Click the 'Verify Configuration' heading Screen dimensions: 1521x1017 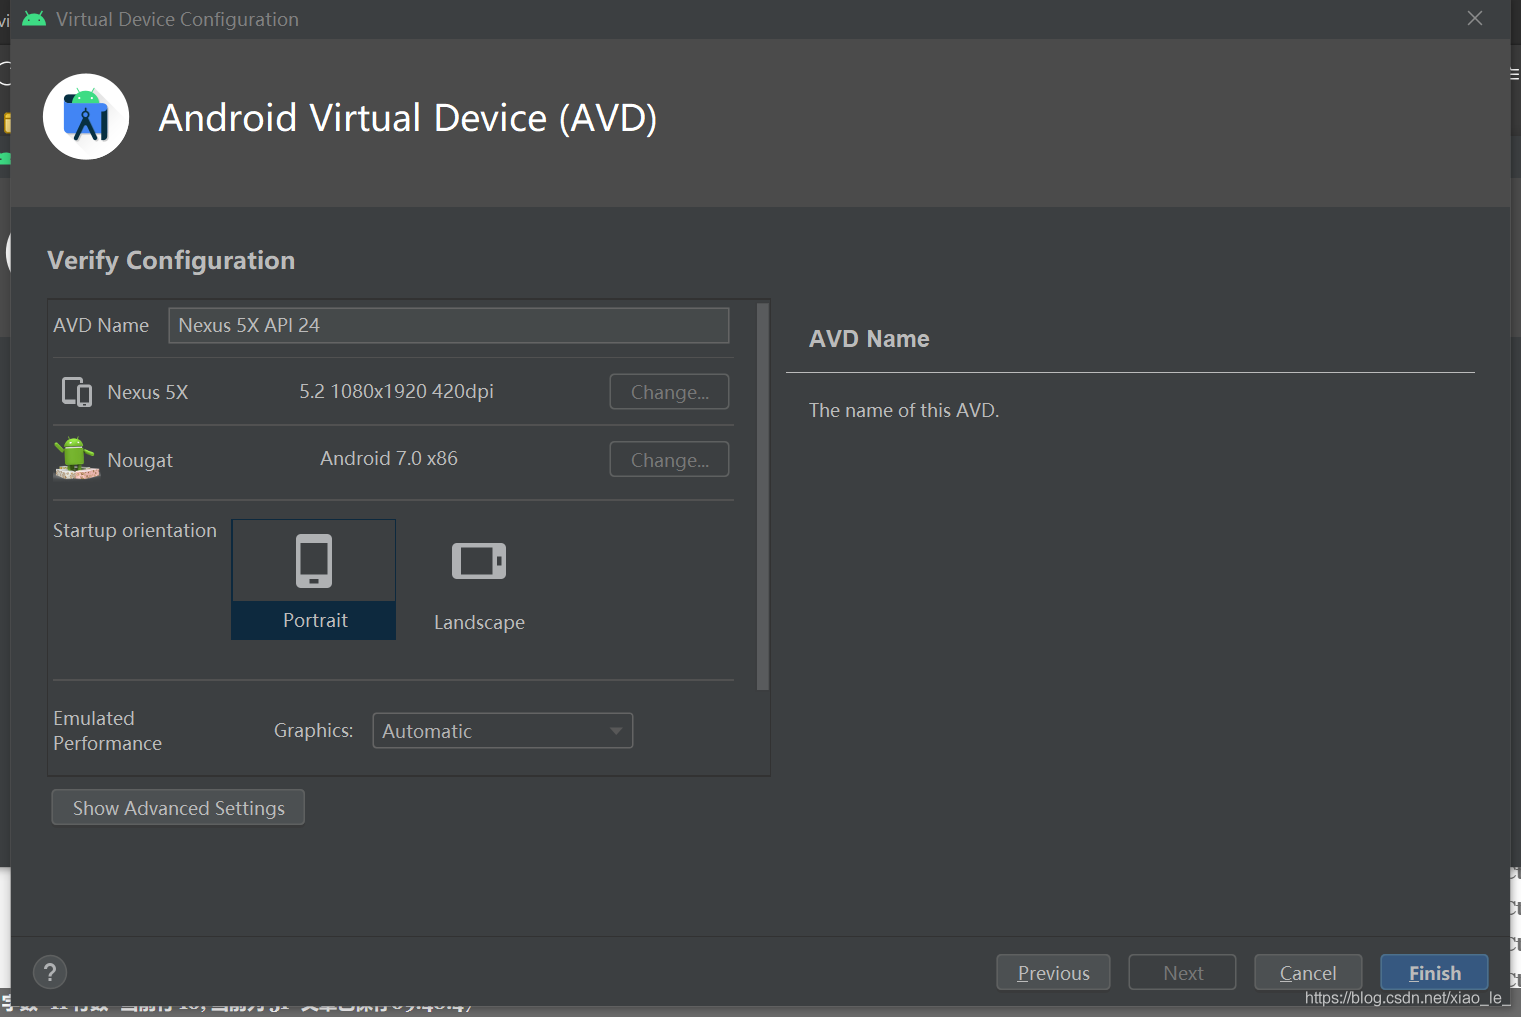pyautogui.click(x=171, y=260)
